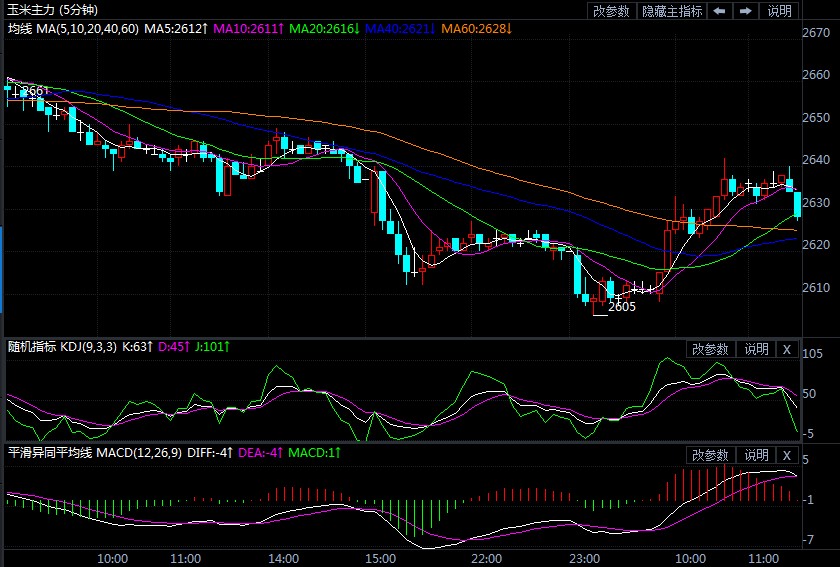This screenshot has width=840, height=567.
Task: Select the 平滑异同平均线 MACD(12,26,9) label
Action: [x=92, y=453]
